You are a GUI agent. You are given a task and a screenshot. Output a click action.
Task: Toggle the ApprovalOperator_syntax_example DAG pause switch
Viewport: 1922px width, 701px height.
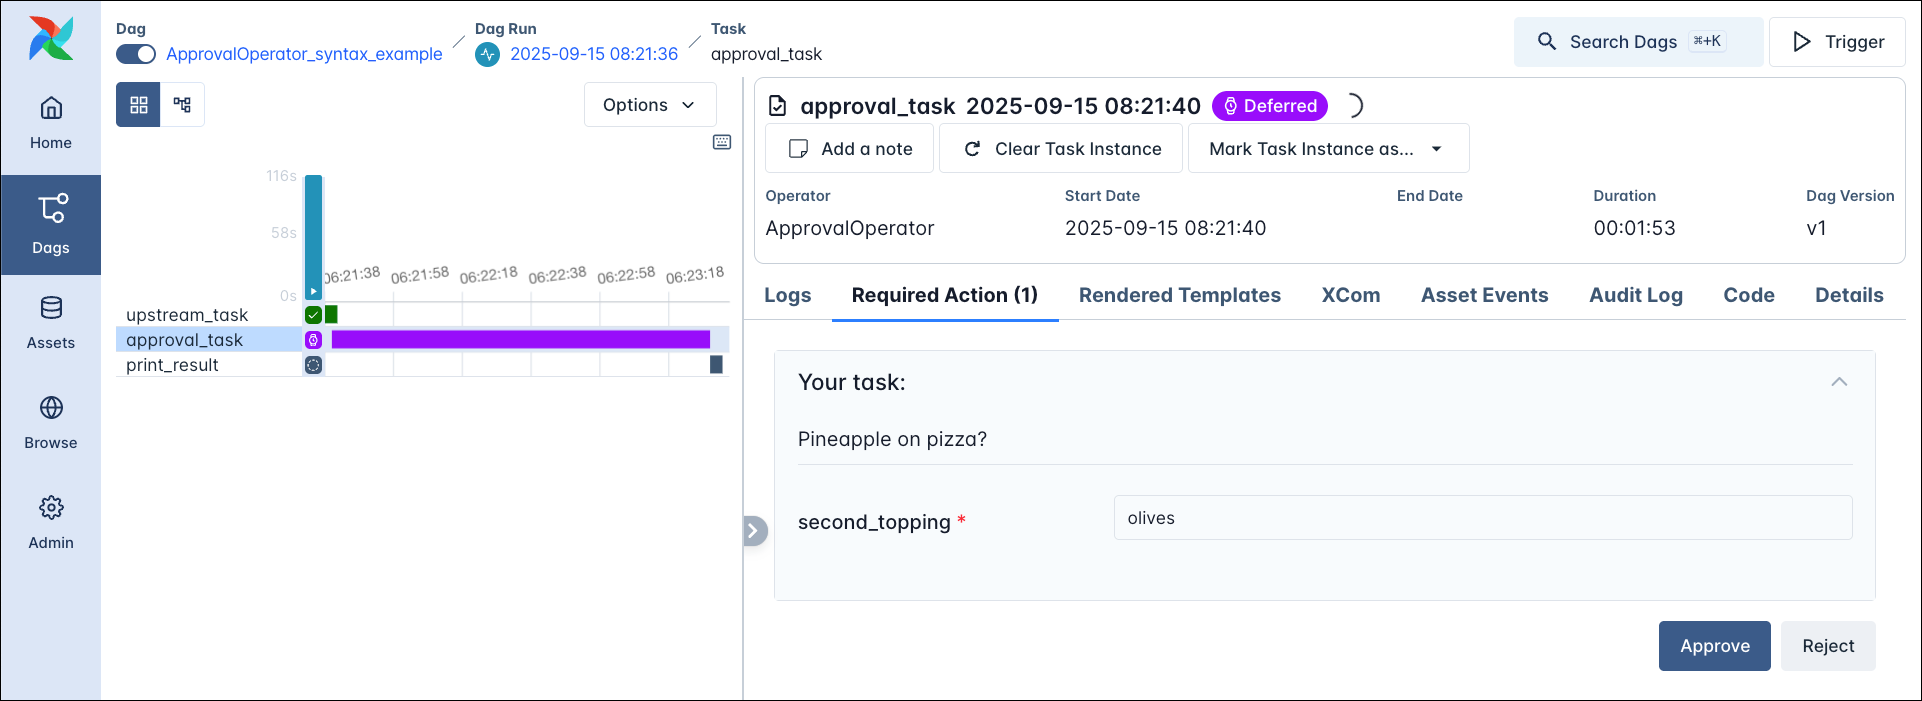click(136, 54)
